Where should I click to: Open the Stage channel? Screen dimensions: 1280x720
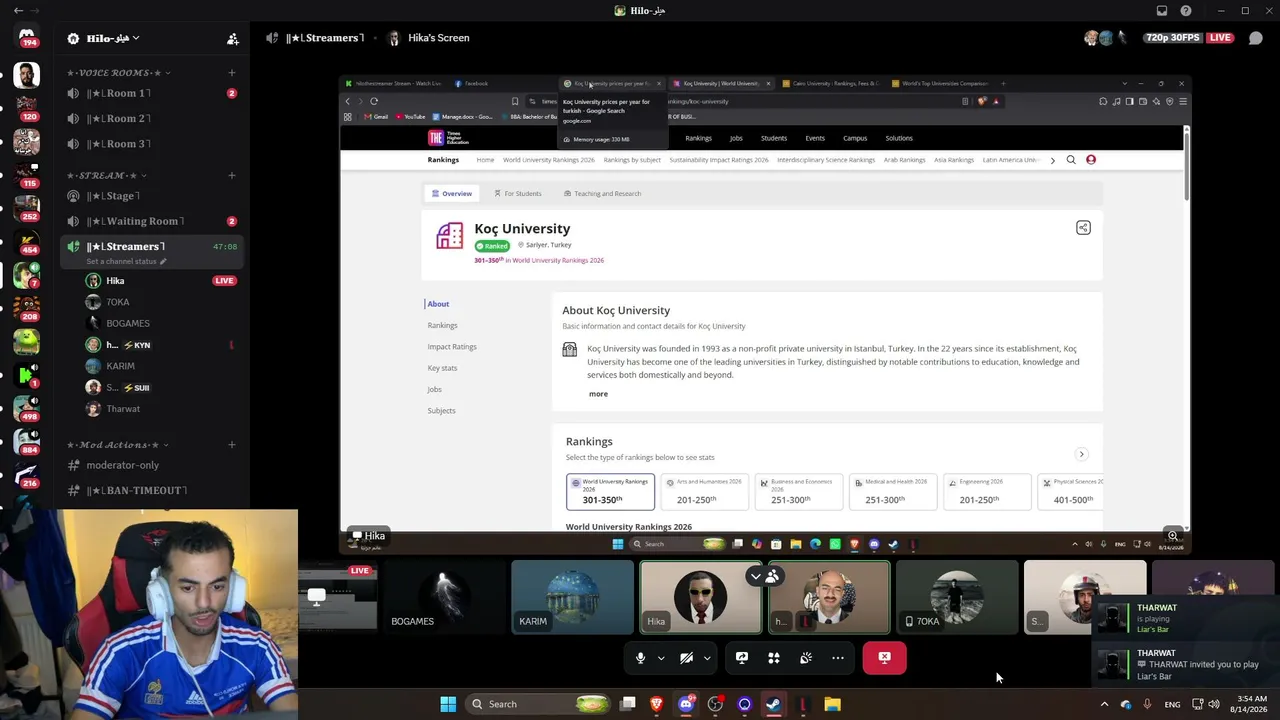(152, 196)
